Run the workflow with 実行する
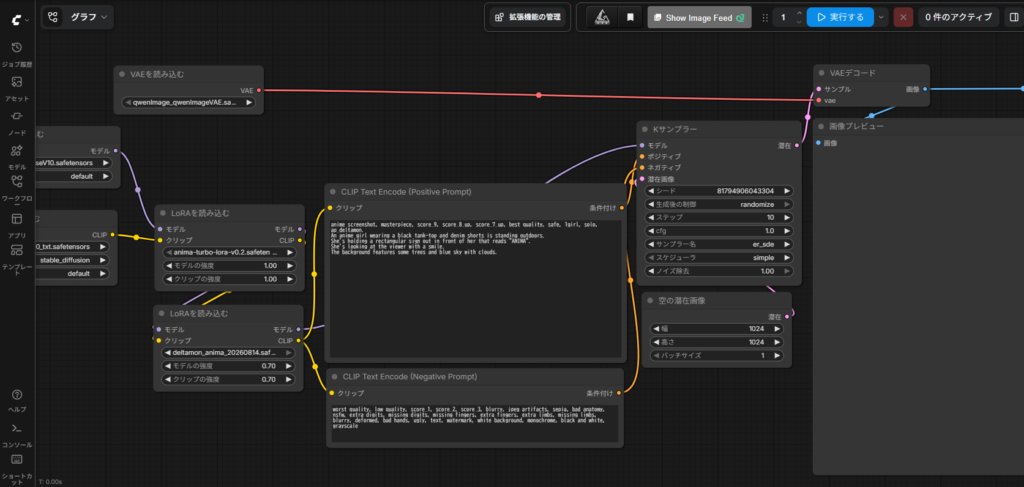Screen dimensions: 1024x487 click(x=840, y=18)
